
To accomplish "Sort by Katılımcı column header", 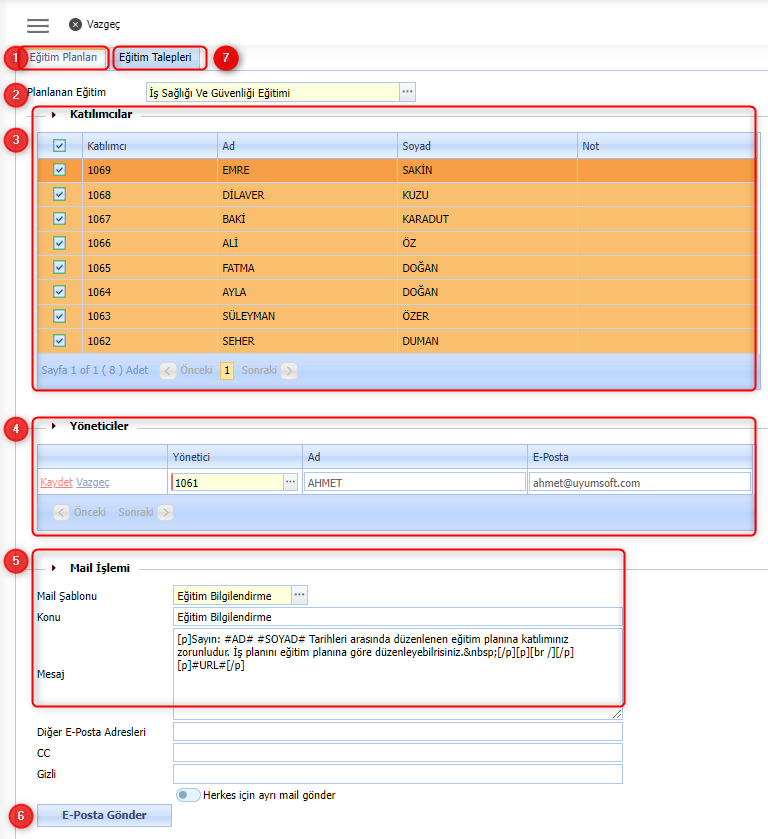I will tap(150, 146).
